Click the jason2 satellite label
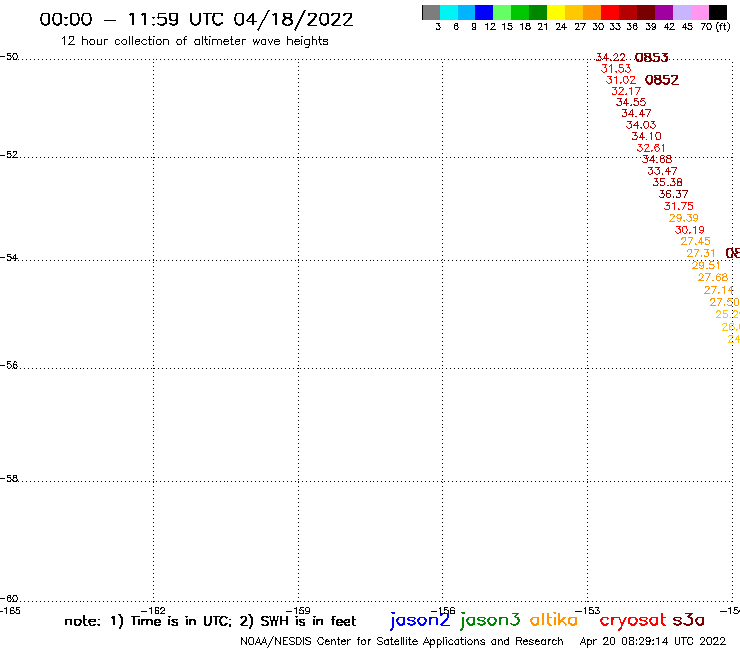The image size is (740, 650). tap(420, 620)
